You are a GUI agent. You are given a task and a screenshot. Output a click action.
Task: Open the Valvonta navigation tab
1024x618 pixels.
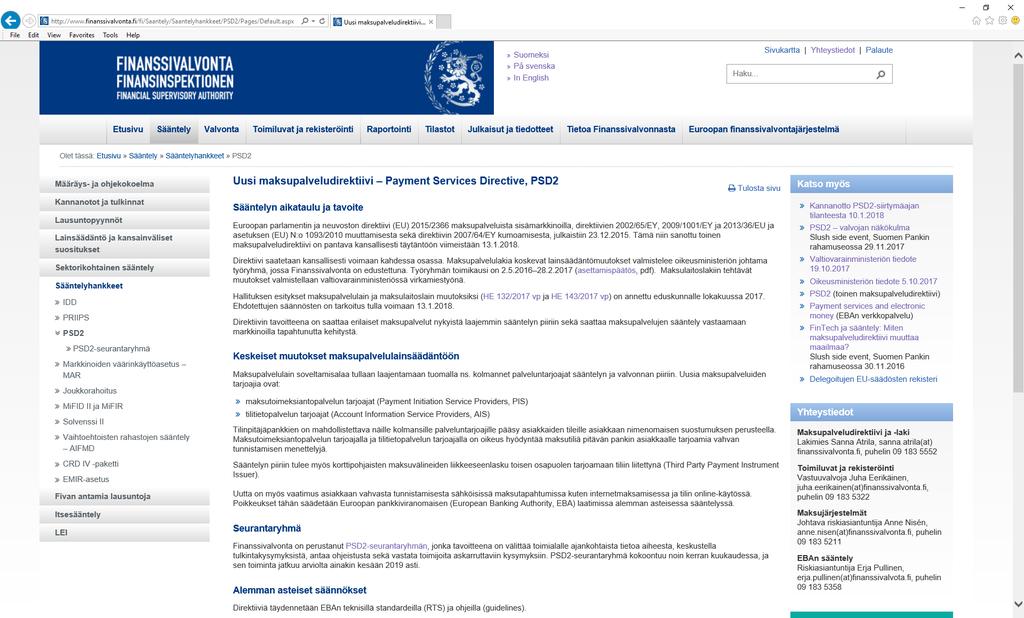tap(221, 129)
